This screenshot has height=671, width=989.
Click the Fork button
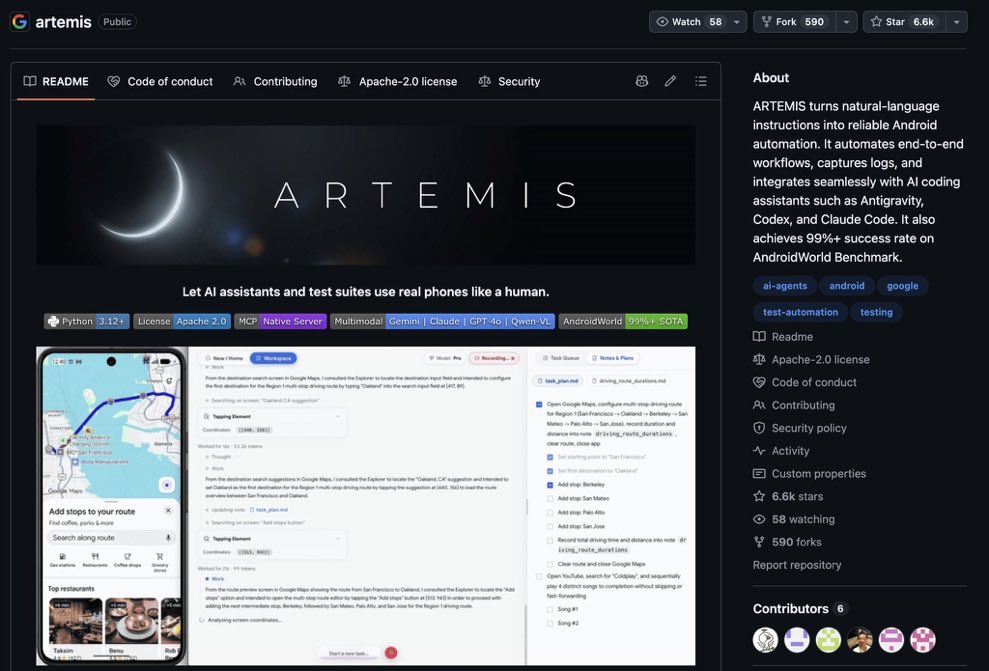pos(793,21)
